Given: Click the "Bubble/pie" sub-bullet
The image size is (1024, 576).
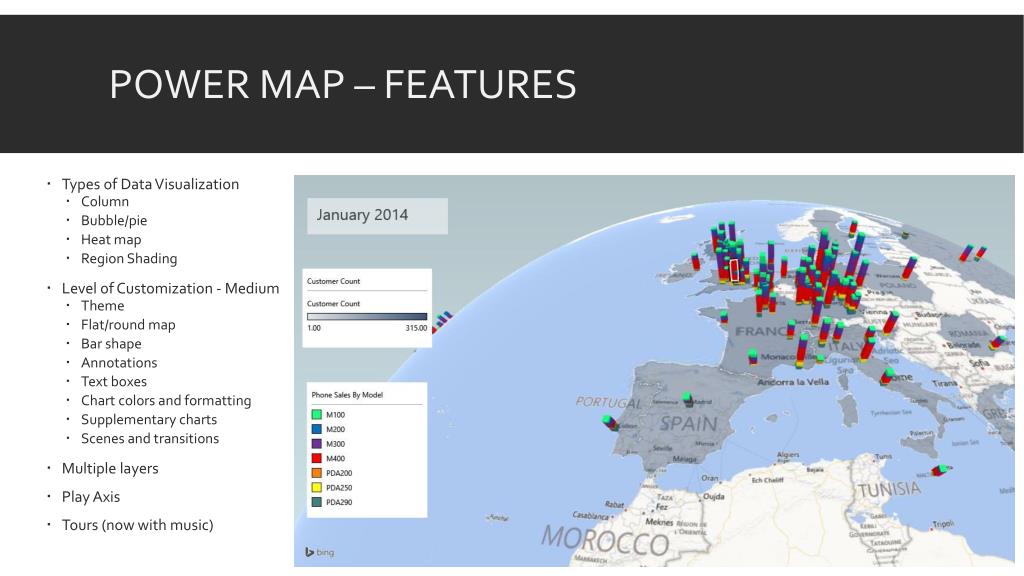Looking at the screenshot, I should point(114,221).
